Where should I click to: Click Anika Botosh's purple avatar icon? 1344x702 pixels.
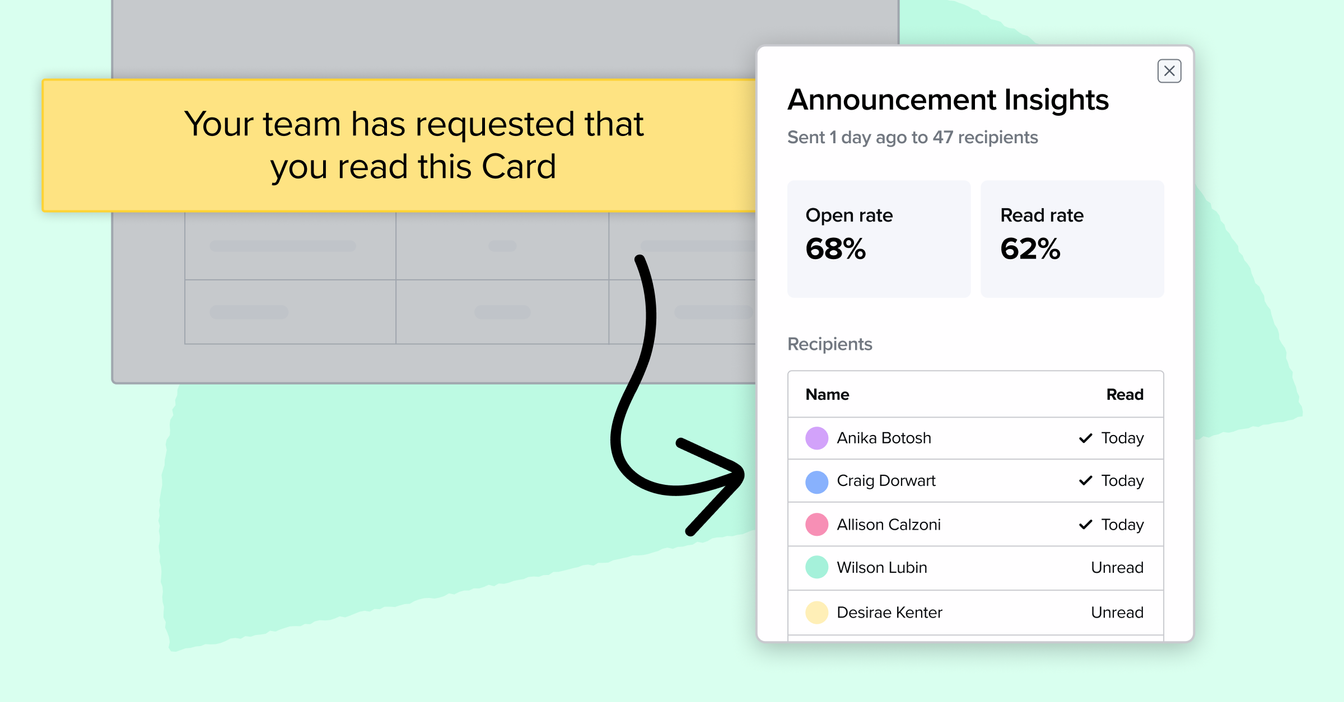click(816, 438)
